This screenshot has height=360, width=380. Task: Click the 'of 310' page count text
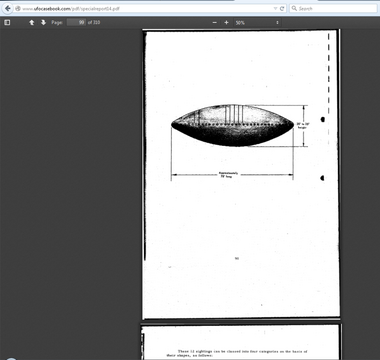94,22
